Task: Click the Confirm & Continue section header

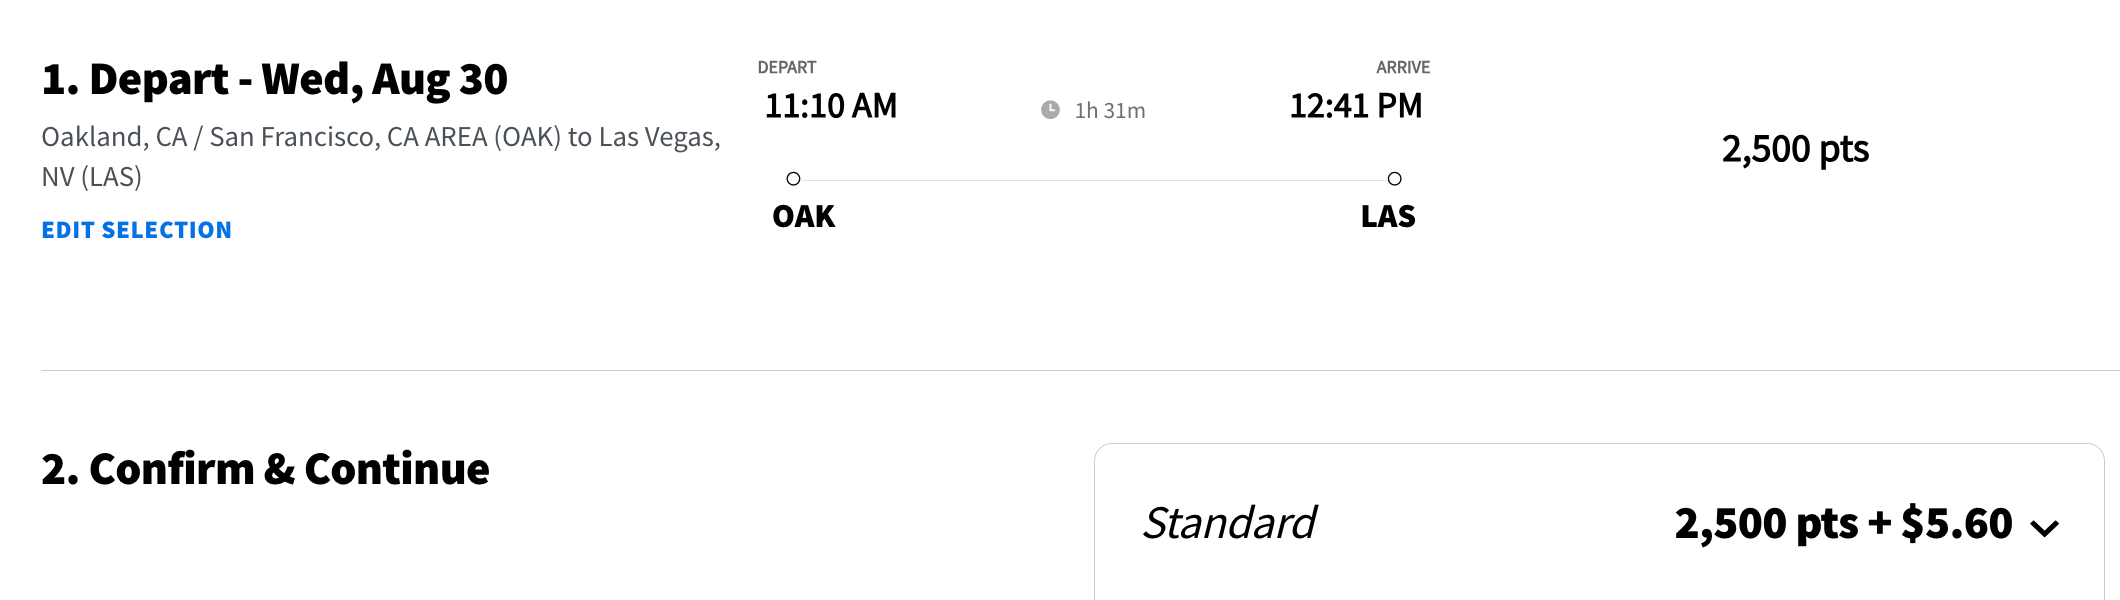Action: coord(264,466)
